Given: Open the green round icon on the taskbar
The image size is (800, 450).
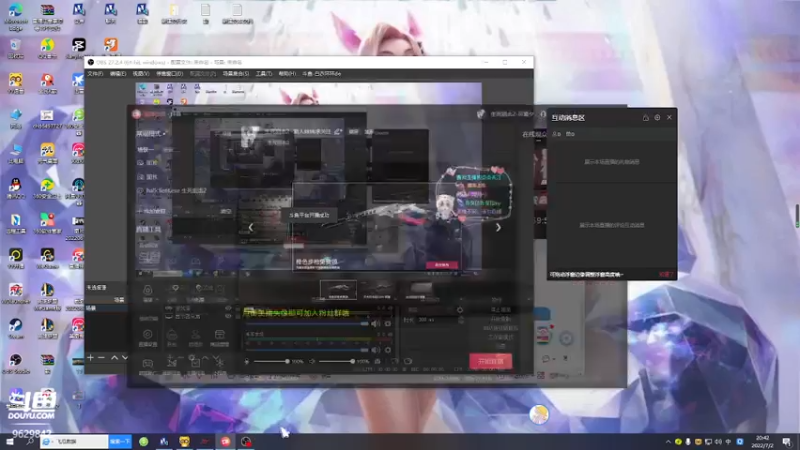Looking at the screenshot, I should (x=144, y=442).
